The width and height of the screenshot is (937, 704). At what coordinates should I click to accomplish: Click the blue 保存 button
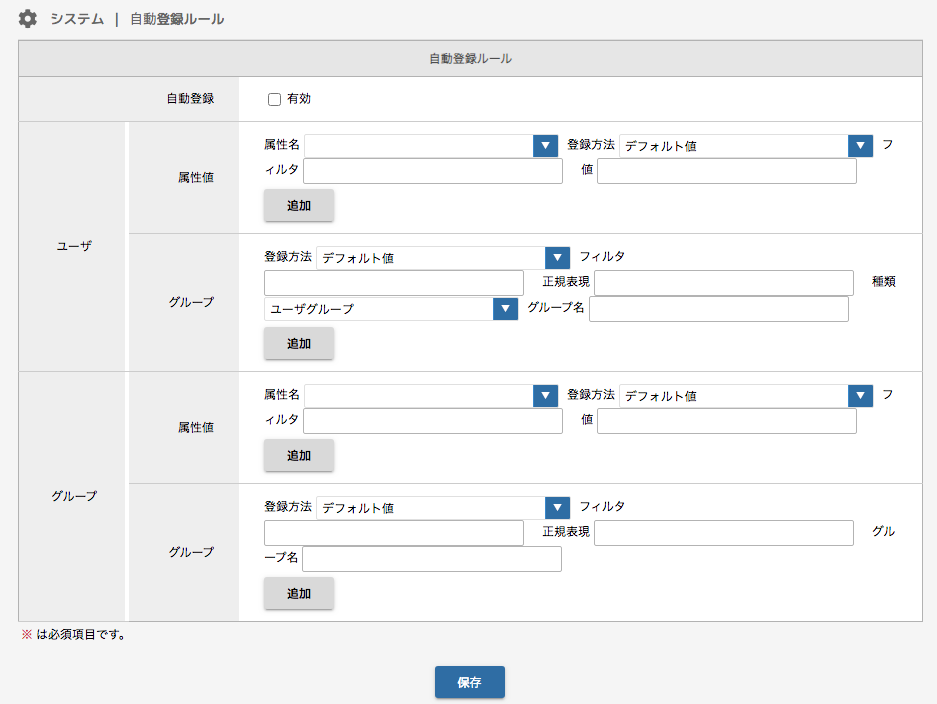(x=470, y=682)
